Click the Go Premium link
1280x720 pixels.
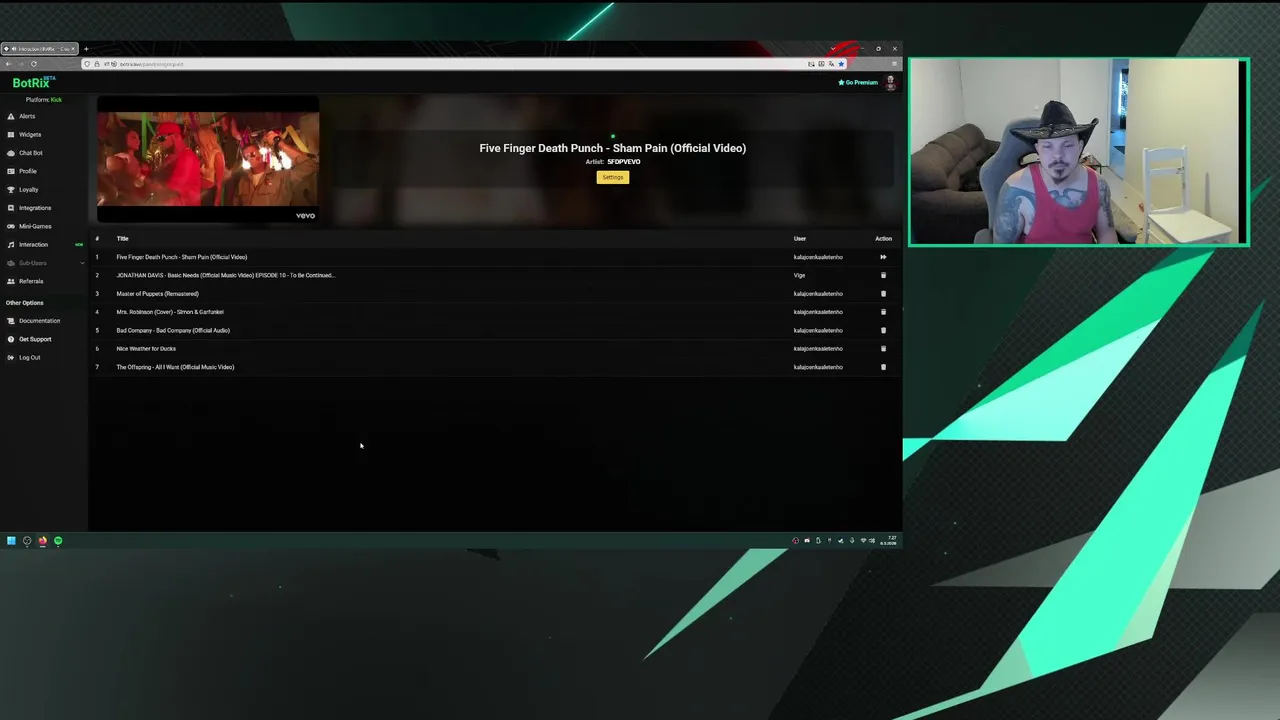[858, 82]
